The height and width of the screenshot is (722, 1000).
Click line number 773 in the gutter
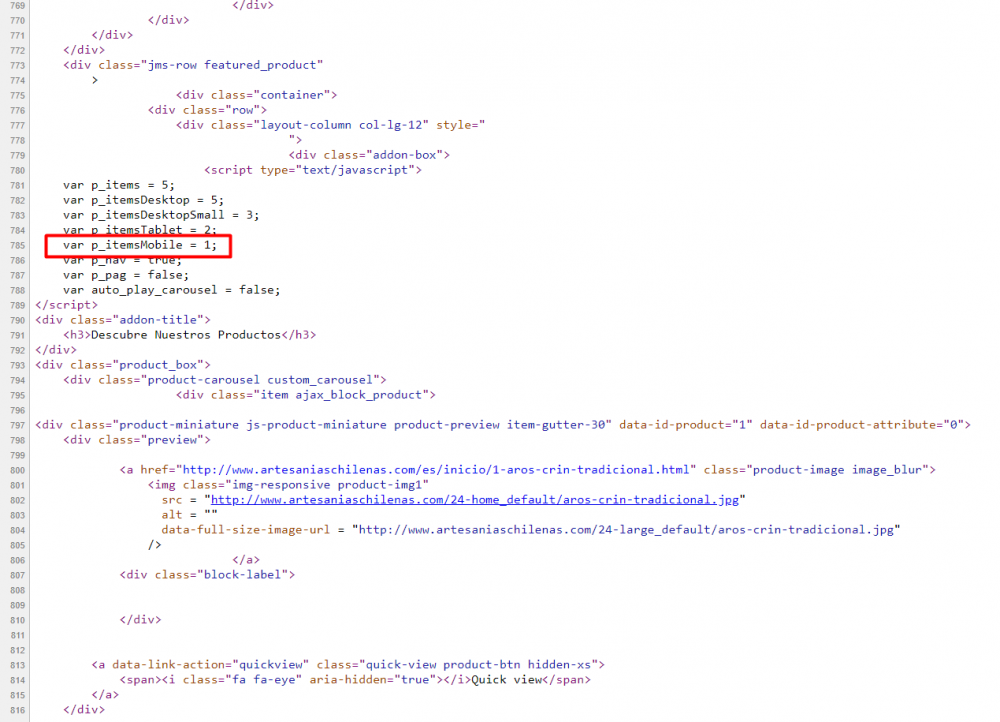(x=17, y=66)
